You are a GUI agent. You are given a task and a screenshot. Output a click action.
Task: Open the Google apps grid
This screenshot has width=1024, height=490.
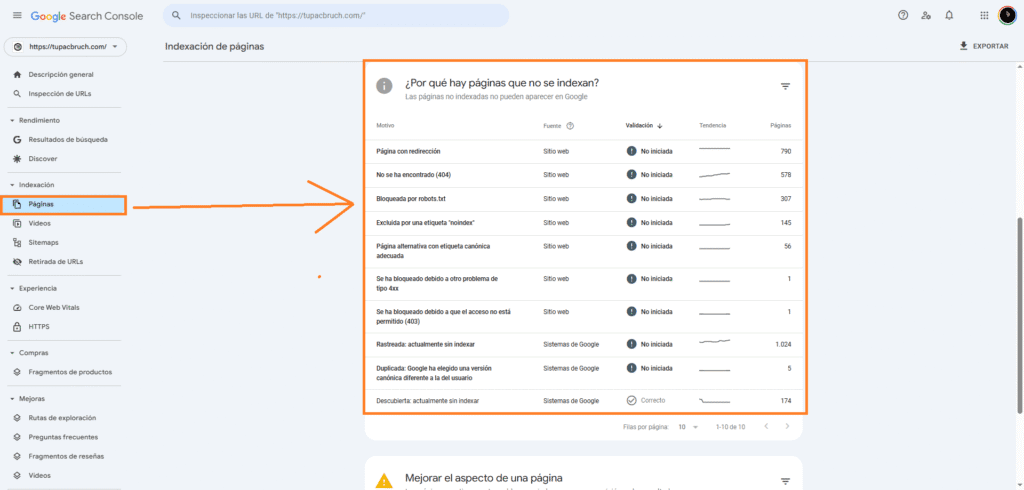coord(984,15)
